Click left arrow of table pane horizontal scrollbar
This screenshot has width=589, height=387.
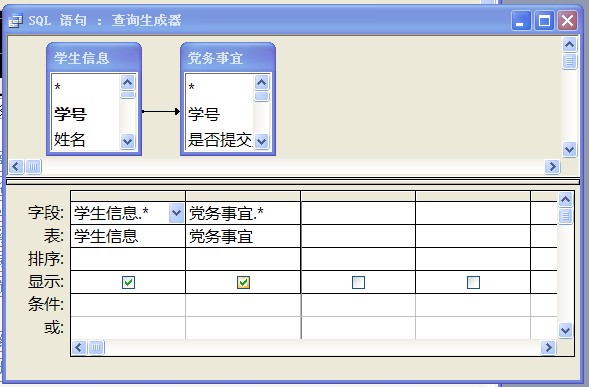16,166
